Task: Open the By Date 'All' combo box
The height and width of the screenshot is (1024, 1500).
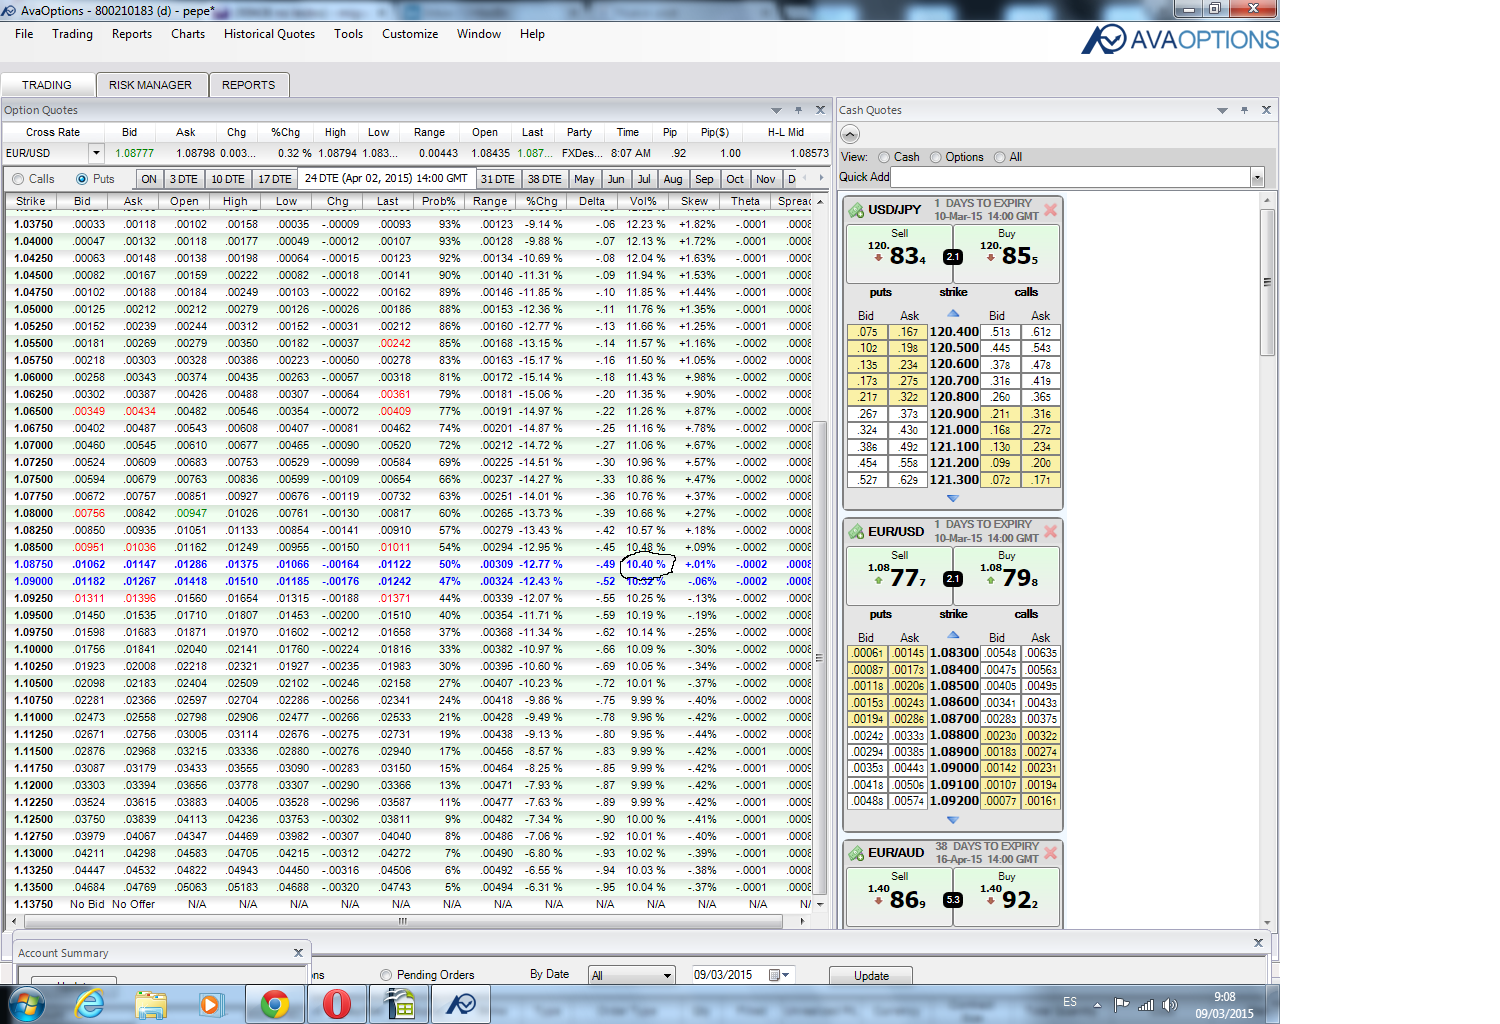Action: (632, 975)
